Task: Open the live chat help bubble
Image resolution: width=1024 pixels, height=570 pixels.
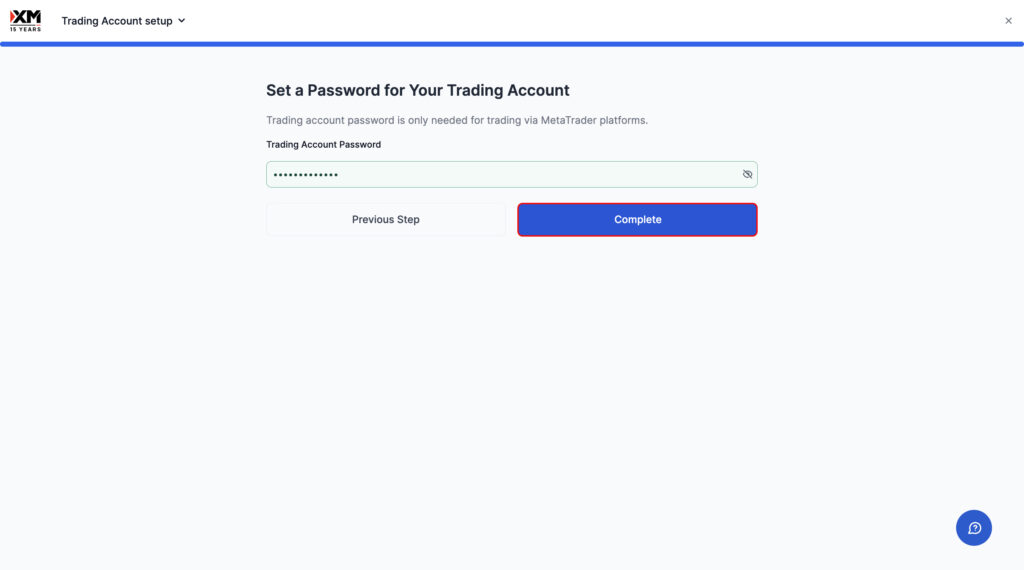Action: click(973, 528)
